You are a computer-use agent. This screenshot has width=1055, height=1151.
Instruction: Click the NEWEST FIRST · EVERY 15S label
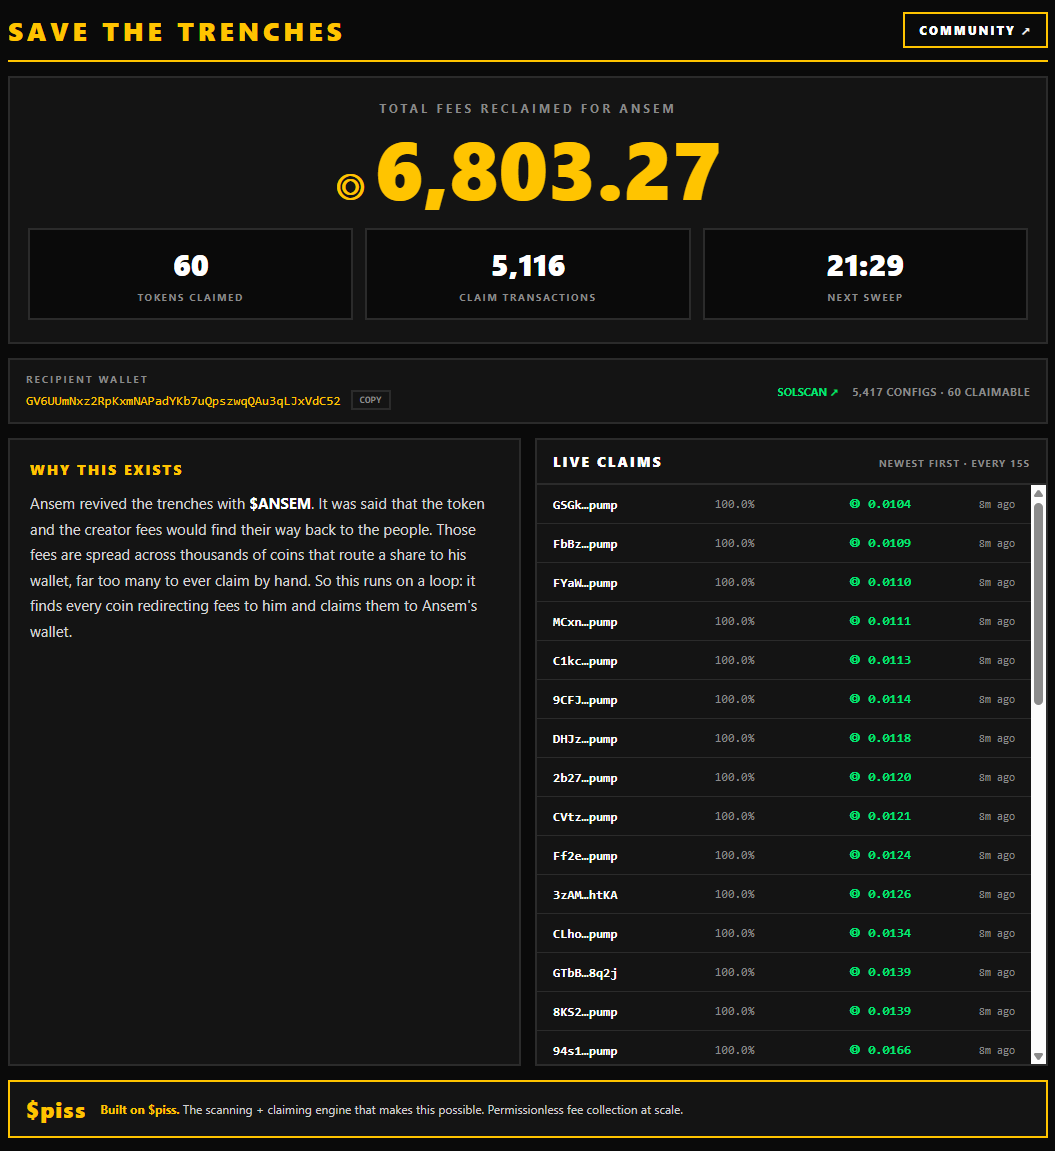click(x=954, y=464)
